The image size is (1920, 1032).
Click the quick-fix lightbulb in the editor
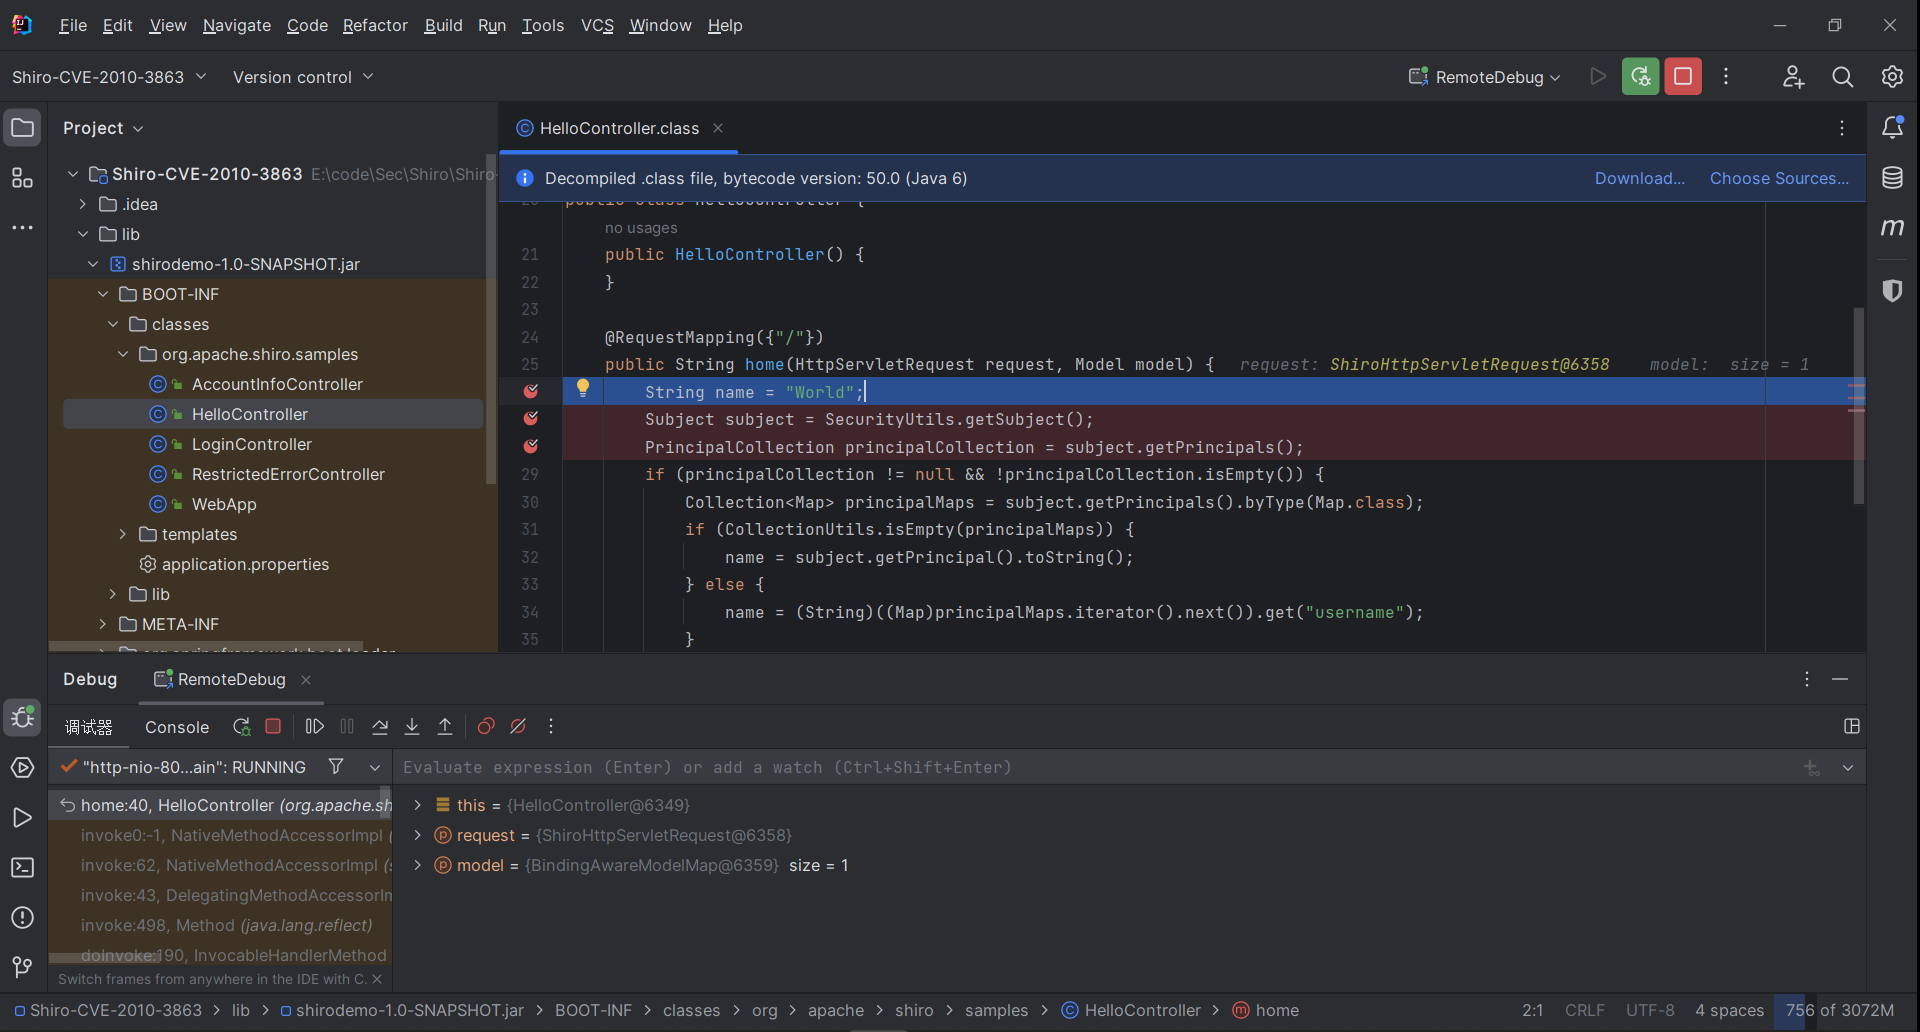[583, 389]
